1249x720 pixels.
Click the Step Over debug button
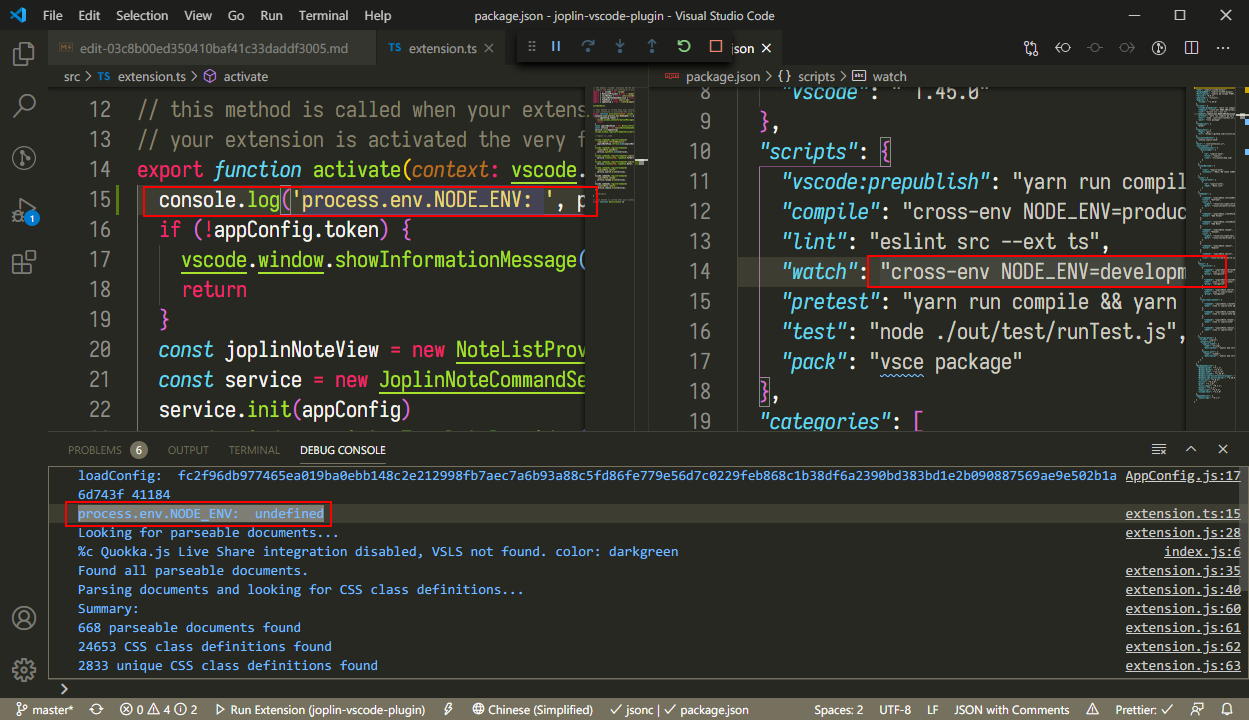(x=588, y=47)
